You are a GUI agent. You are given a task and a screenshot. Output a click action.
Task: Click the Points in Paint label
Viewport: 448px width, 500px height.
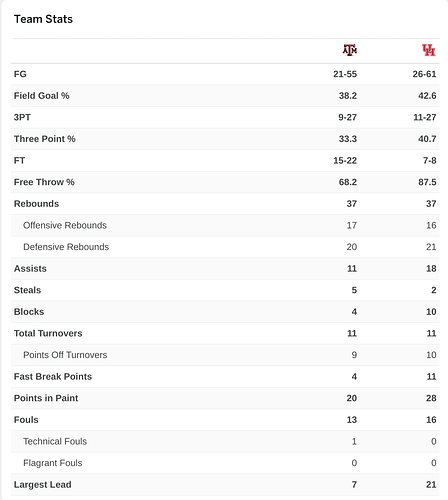[x=46, y=398]
